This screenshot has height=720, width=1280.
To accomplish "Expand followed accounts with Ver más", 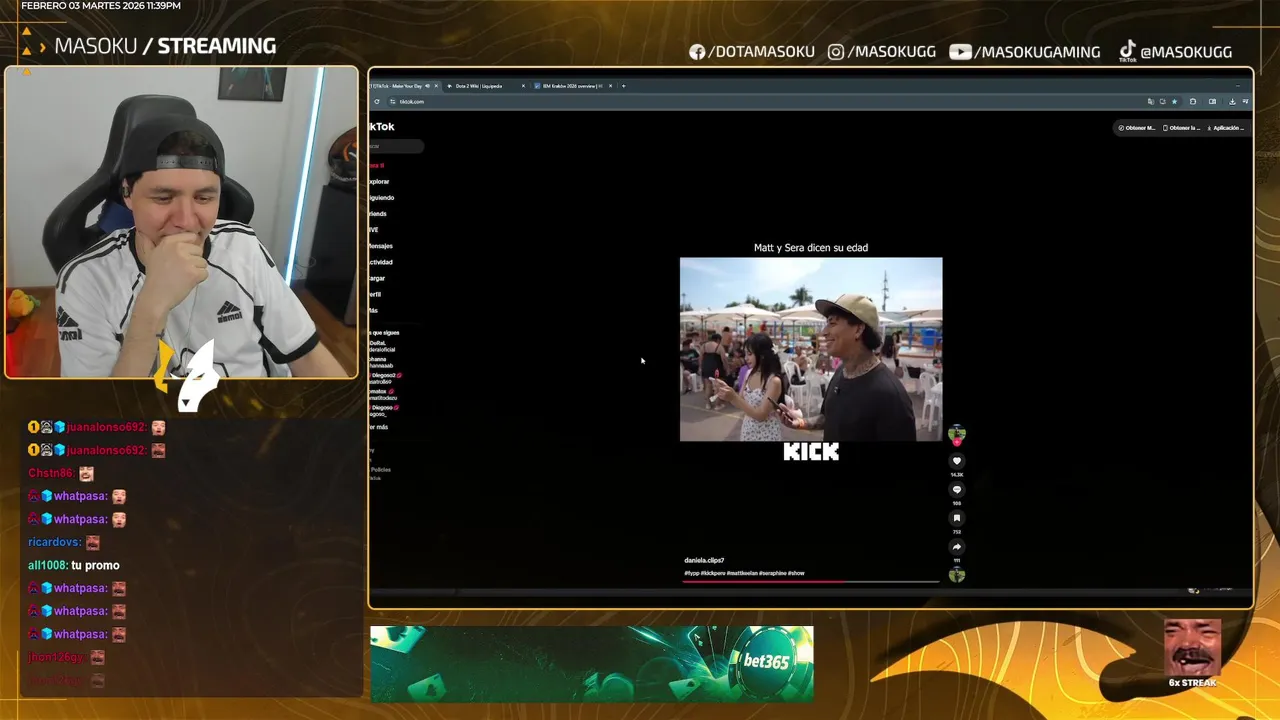I will click(379, 427).
